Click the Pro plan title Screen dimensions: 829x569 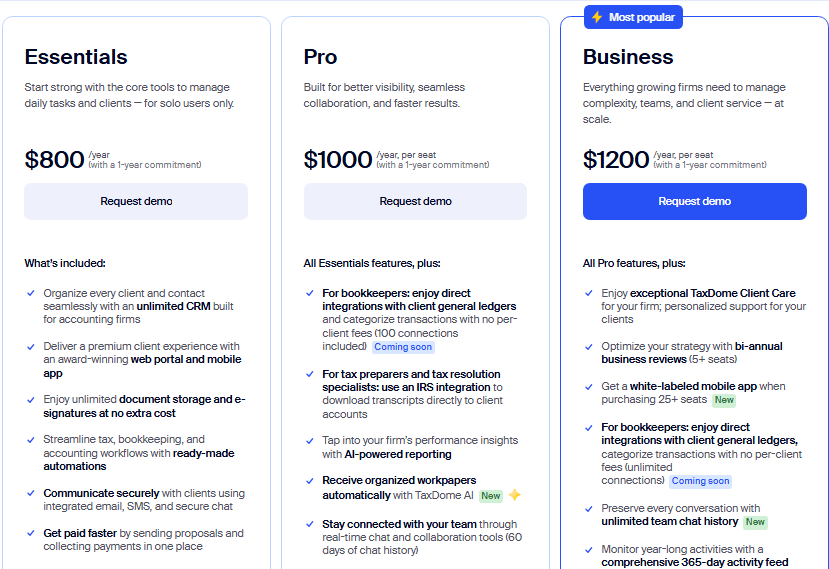pyautogui.click(x=321, y=57)
